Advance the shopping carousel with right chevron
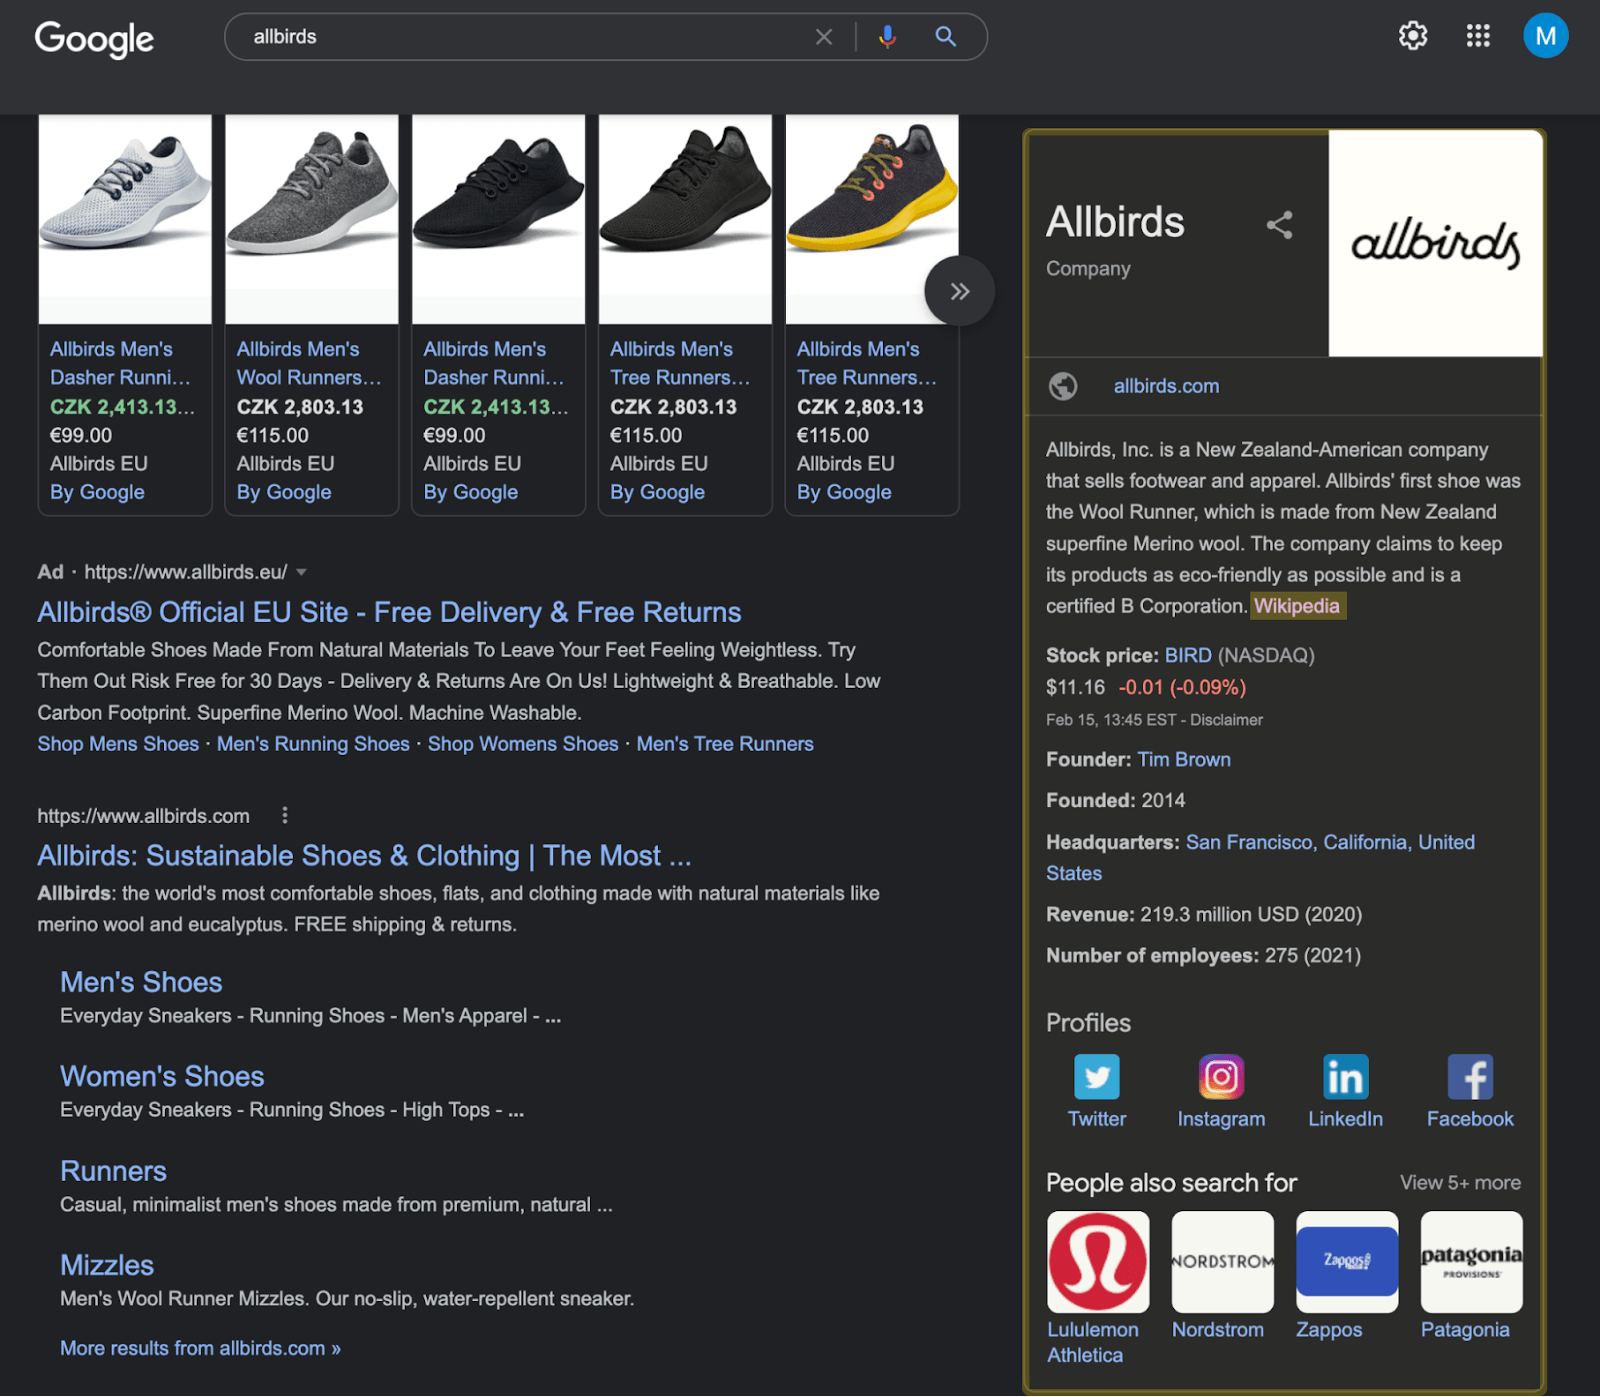1600x1397 pixels. (959, 291)
